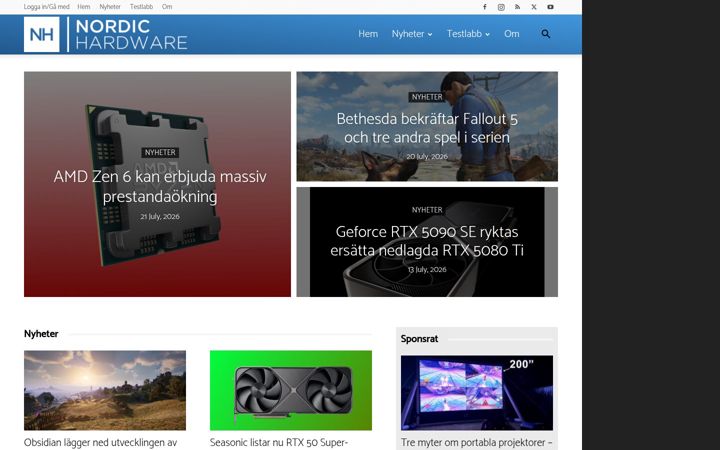Click the 20 July, 2026 date
This screenshot has width=720, height=450.
(x=427, y=157)
